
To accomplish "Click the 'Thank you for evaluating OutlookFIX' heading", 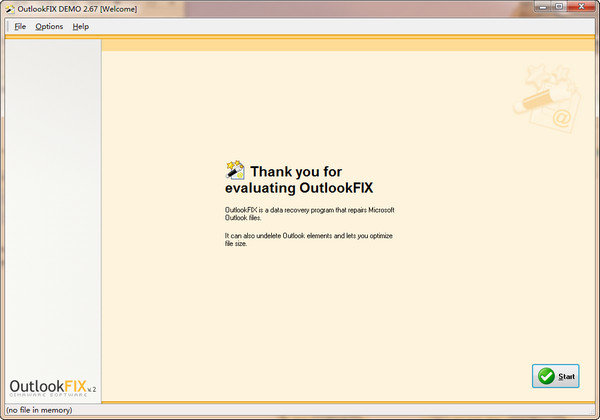I will (x=299, y=180).
